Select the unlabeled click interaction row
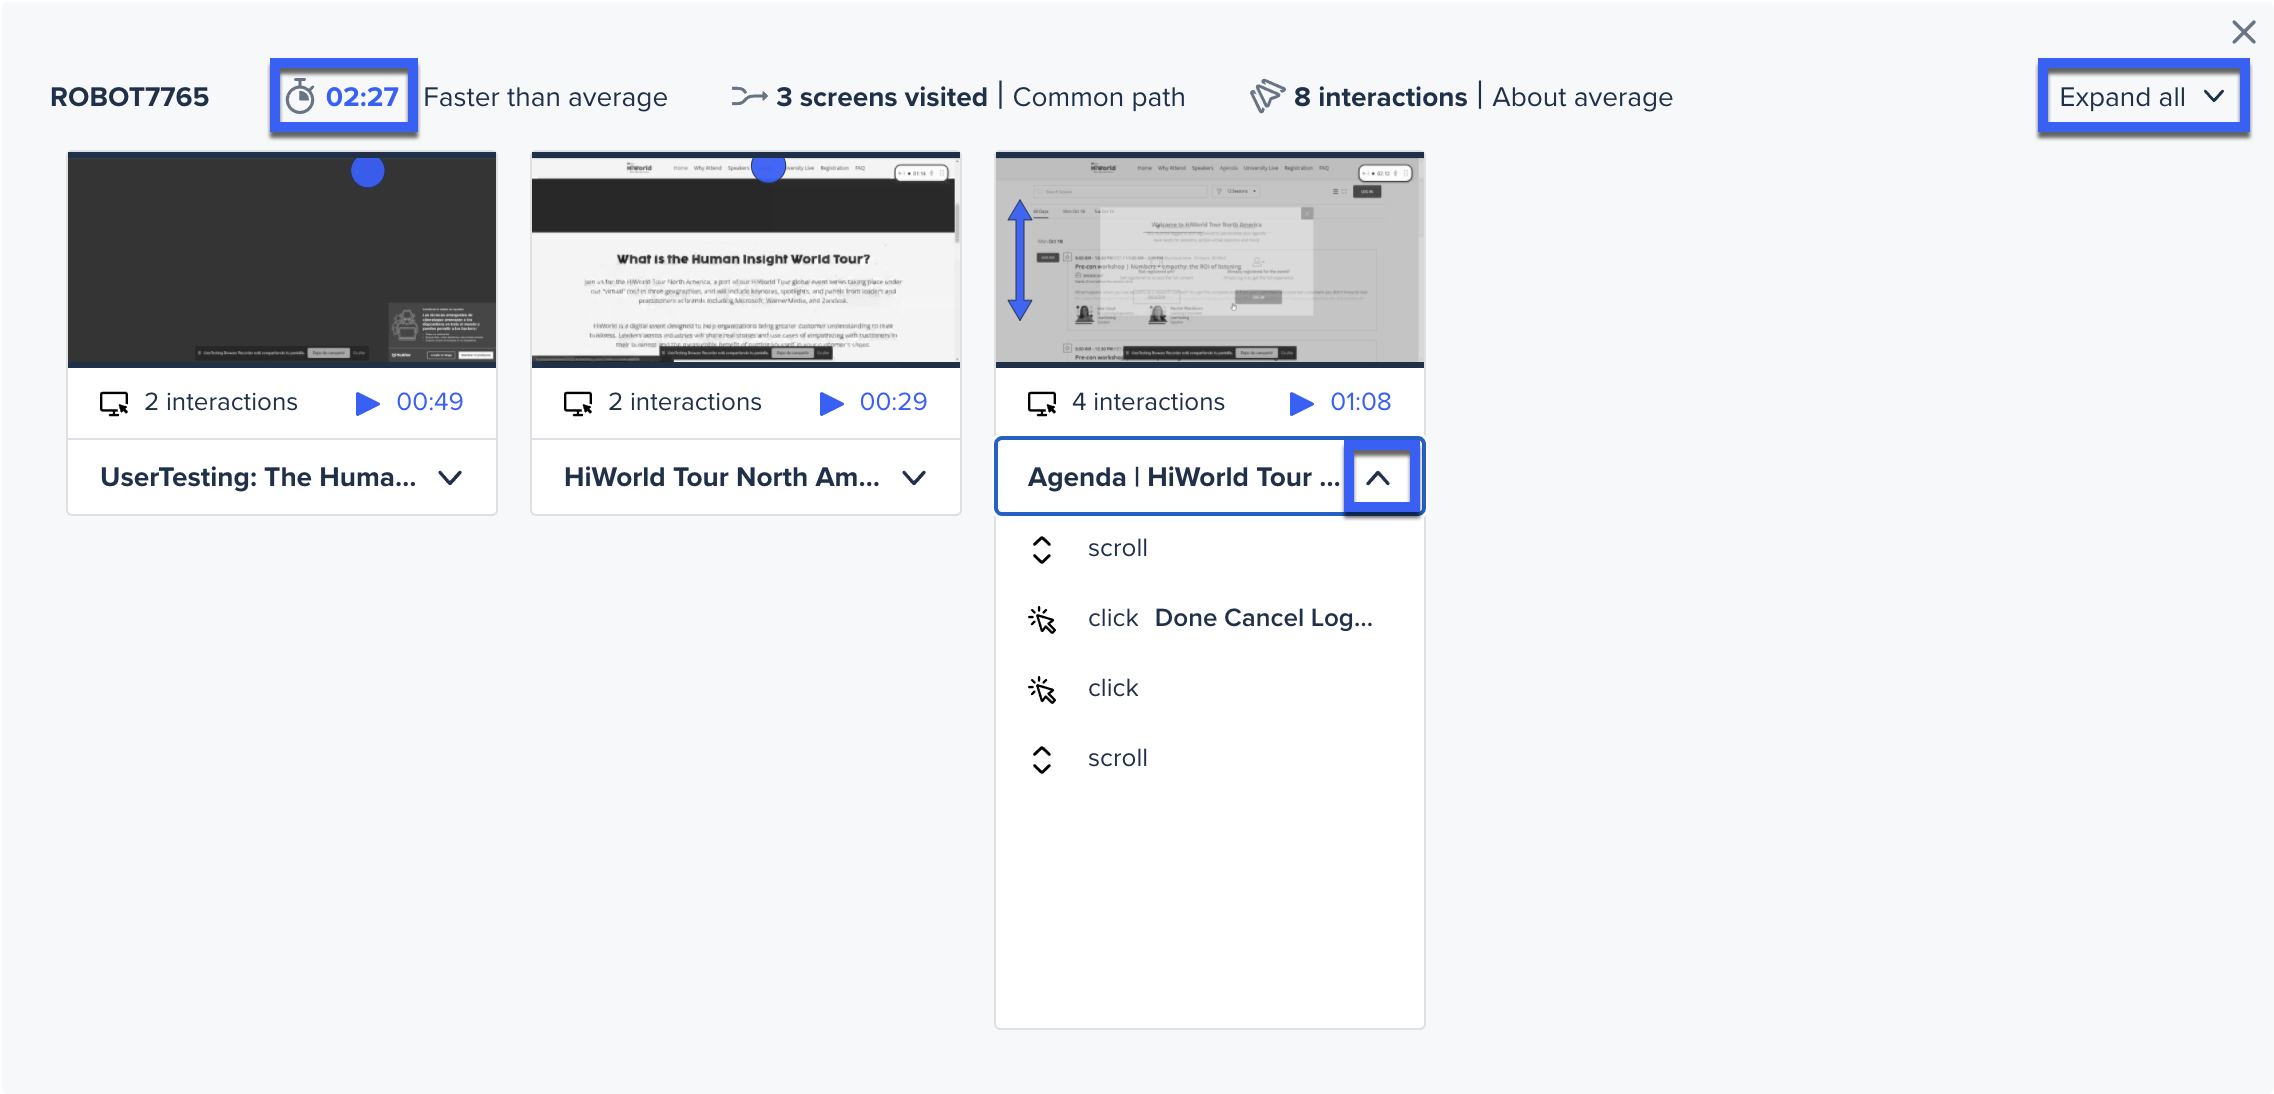The width and height of the screenshot is (2274, 1094). click(x=1210, y=689)
